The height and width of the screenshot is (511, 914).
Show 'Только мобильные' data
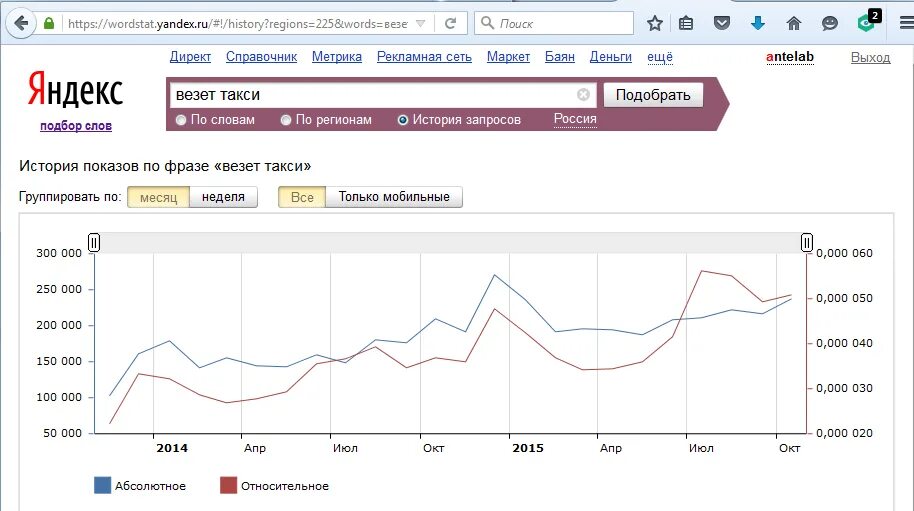pos(394,197)
